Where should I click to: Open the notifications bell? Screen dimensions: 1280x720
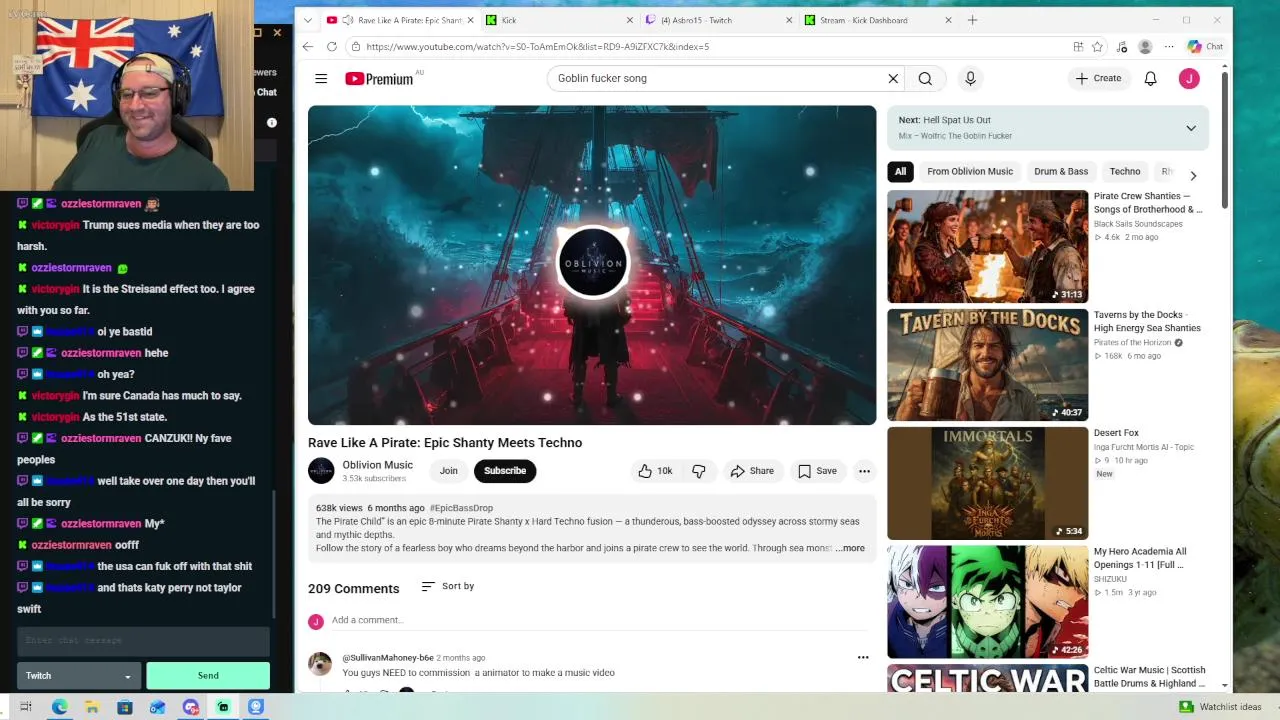coord(1150,78)
